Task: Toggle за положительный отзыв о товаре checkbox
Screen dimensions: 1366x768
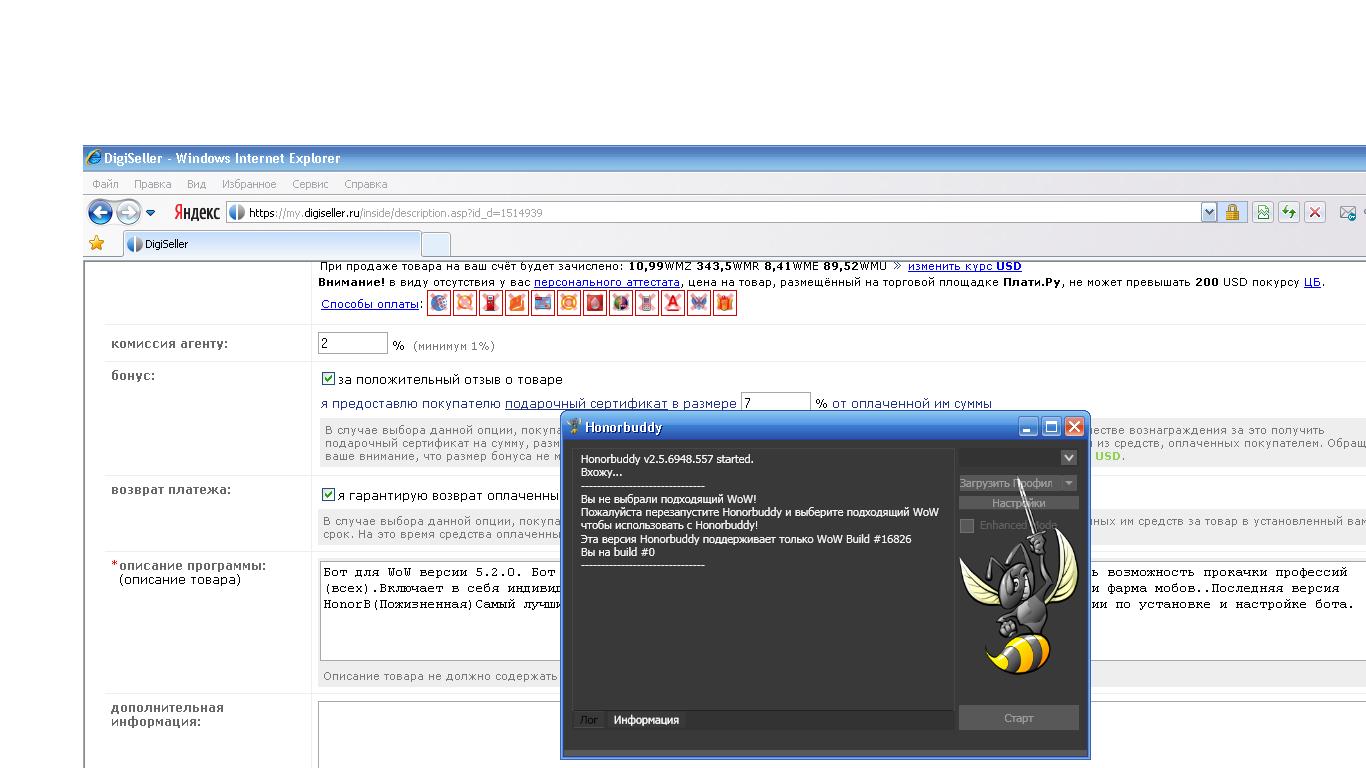Action: (x=328, y=379)
